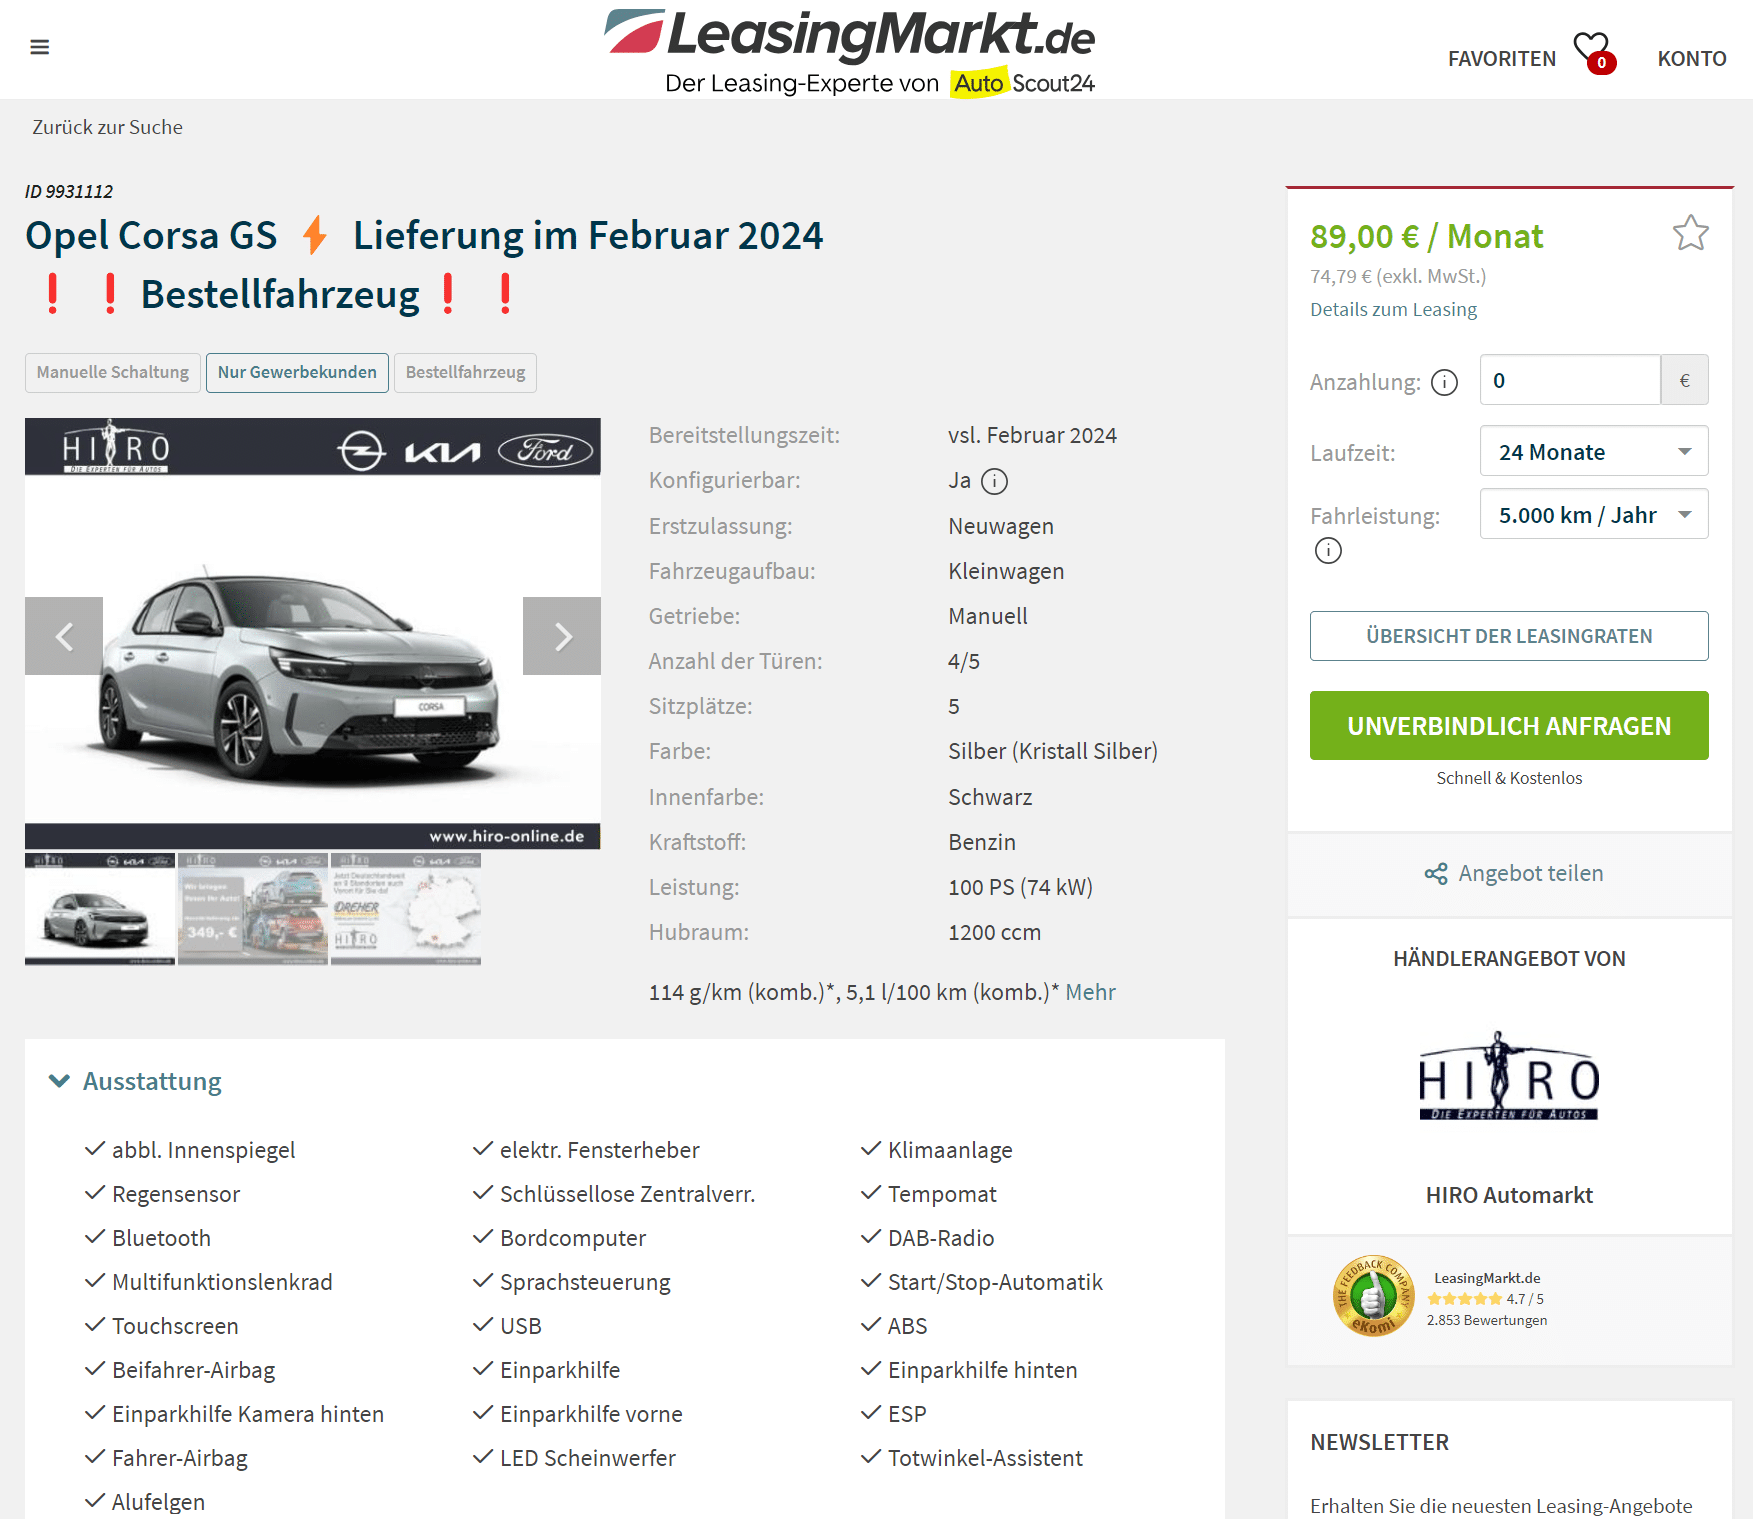Click the LeasingMarkt.de logo
Viewport: 1753px width, 1519px height.
(850, 52)
